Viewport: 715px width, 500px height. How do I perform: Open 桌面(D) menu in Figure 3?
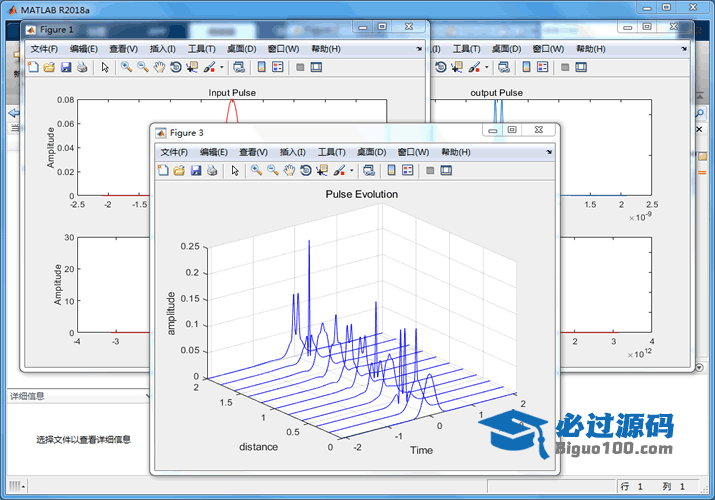point(372,152)
